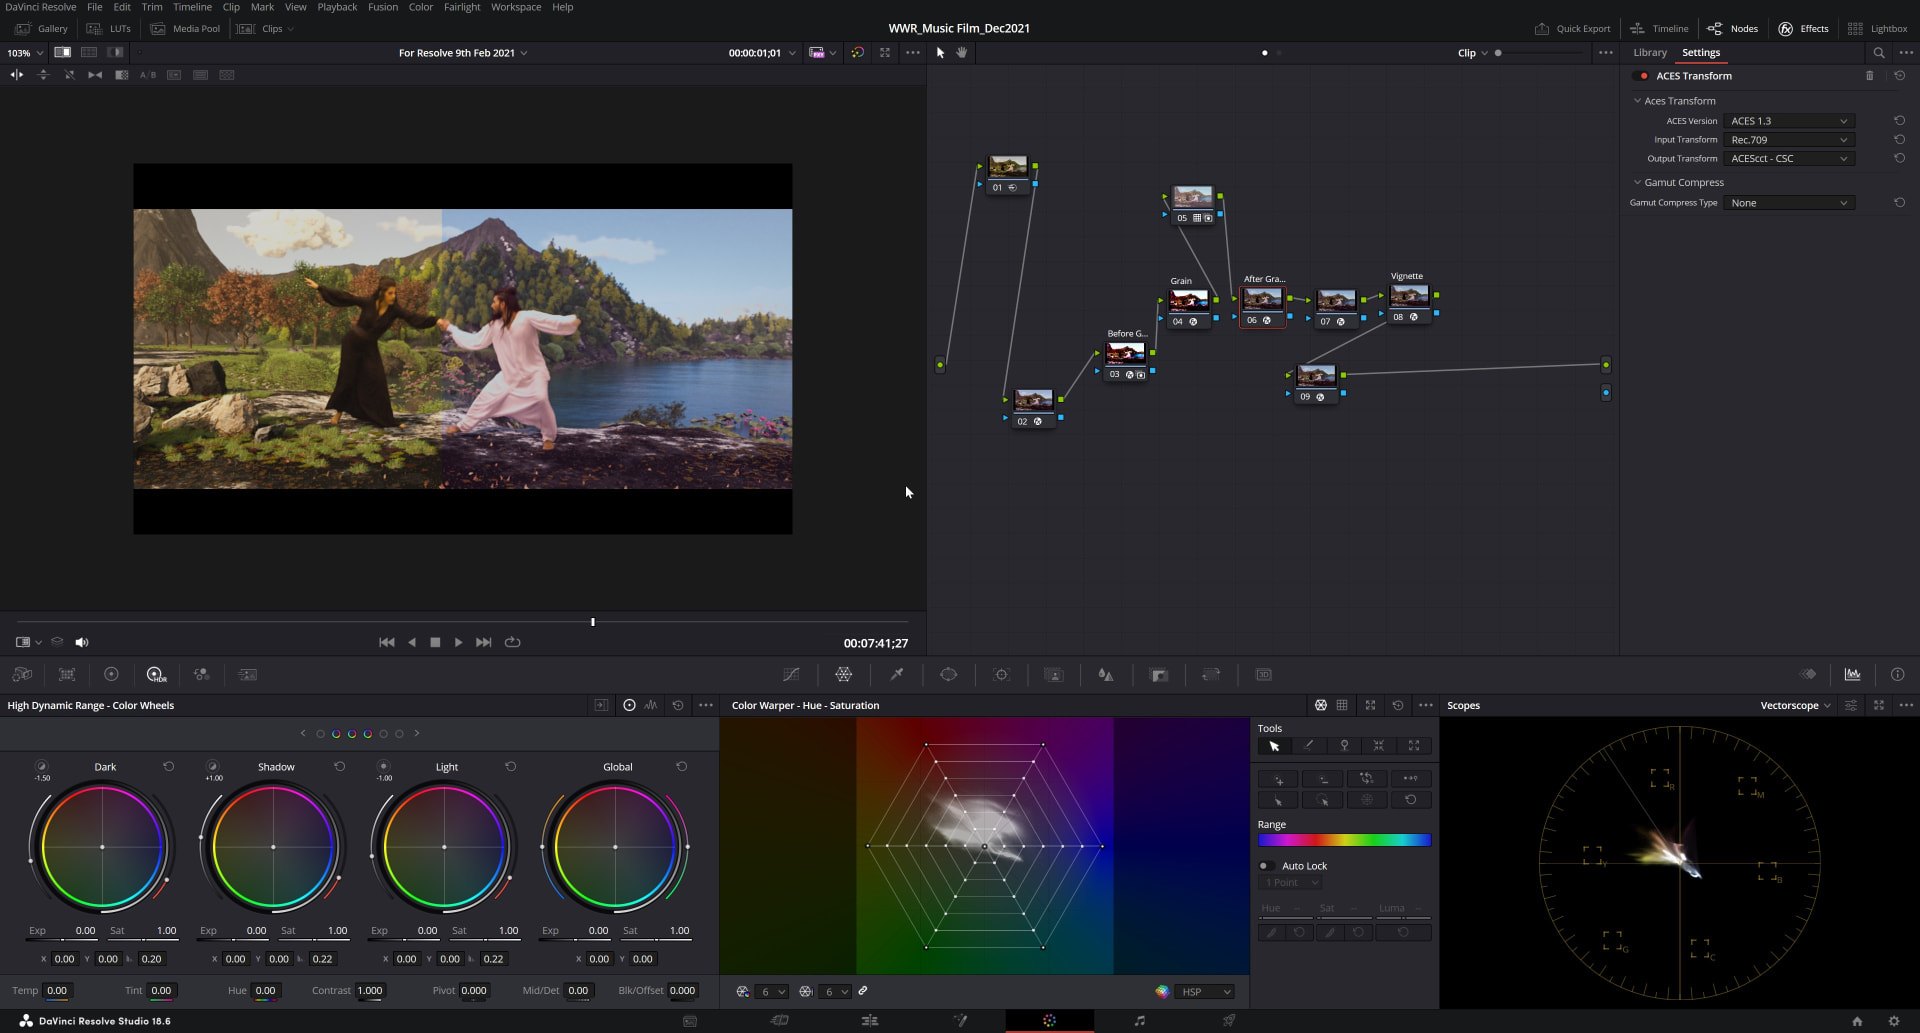
Task: Toggle ACES Transform effect enable dot
Action: pyautogui.click(x=1643, y=76)
